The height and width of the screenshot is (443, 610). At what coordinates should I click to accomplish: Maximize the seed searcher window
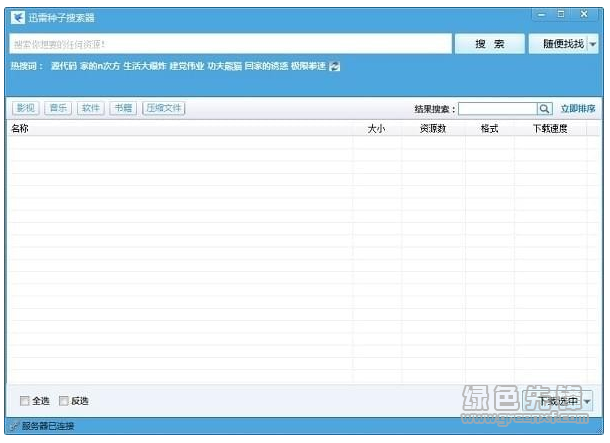click(x=561, y=14)
